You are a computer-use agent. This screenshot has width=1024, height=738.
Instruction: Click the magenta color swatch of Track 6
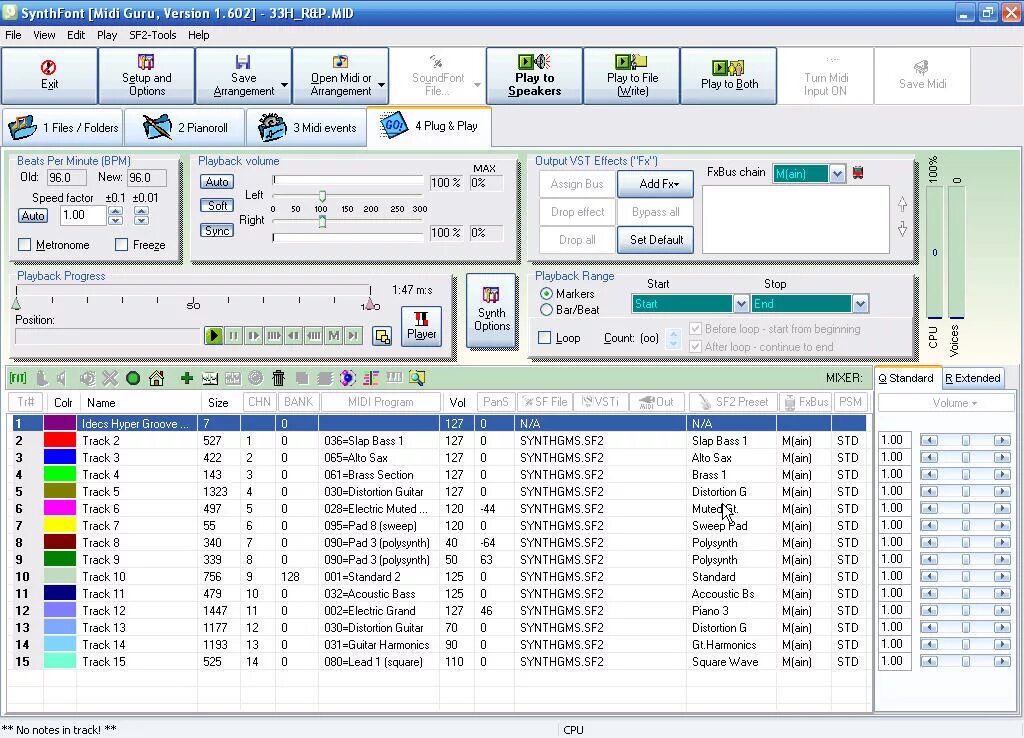(x=59, y=509)
